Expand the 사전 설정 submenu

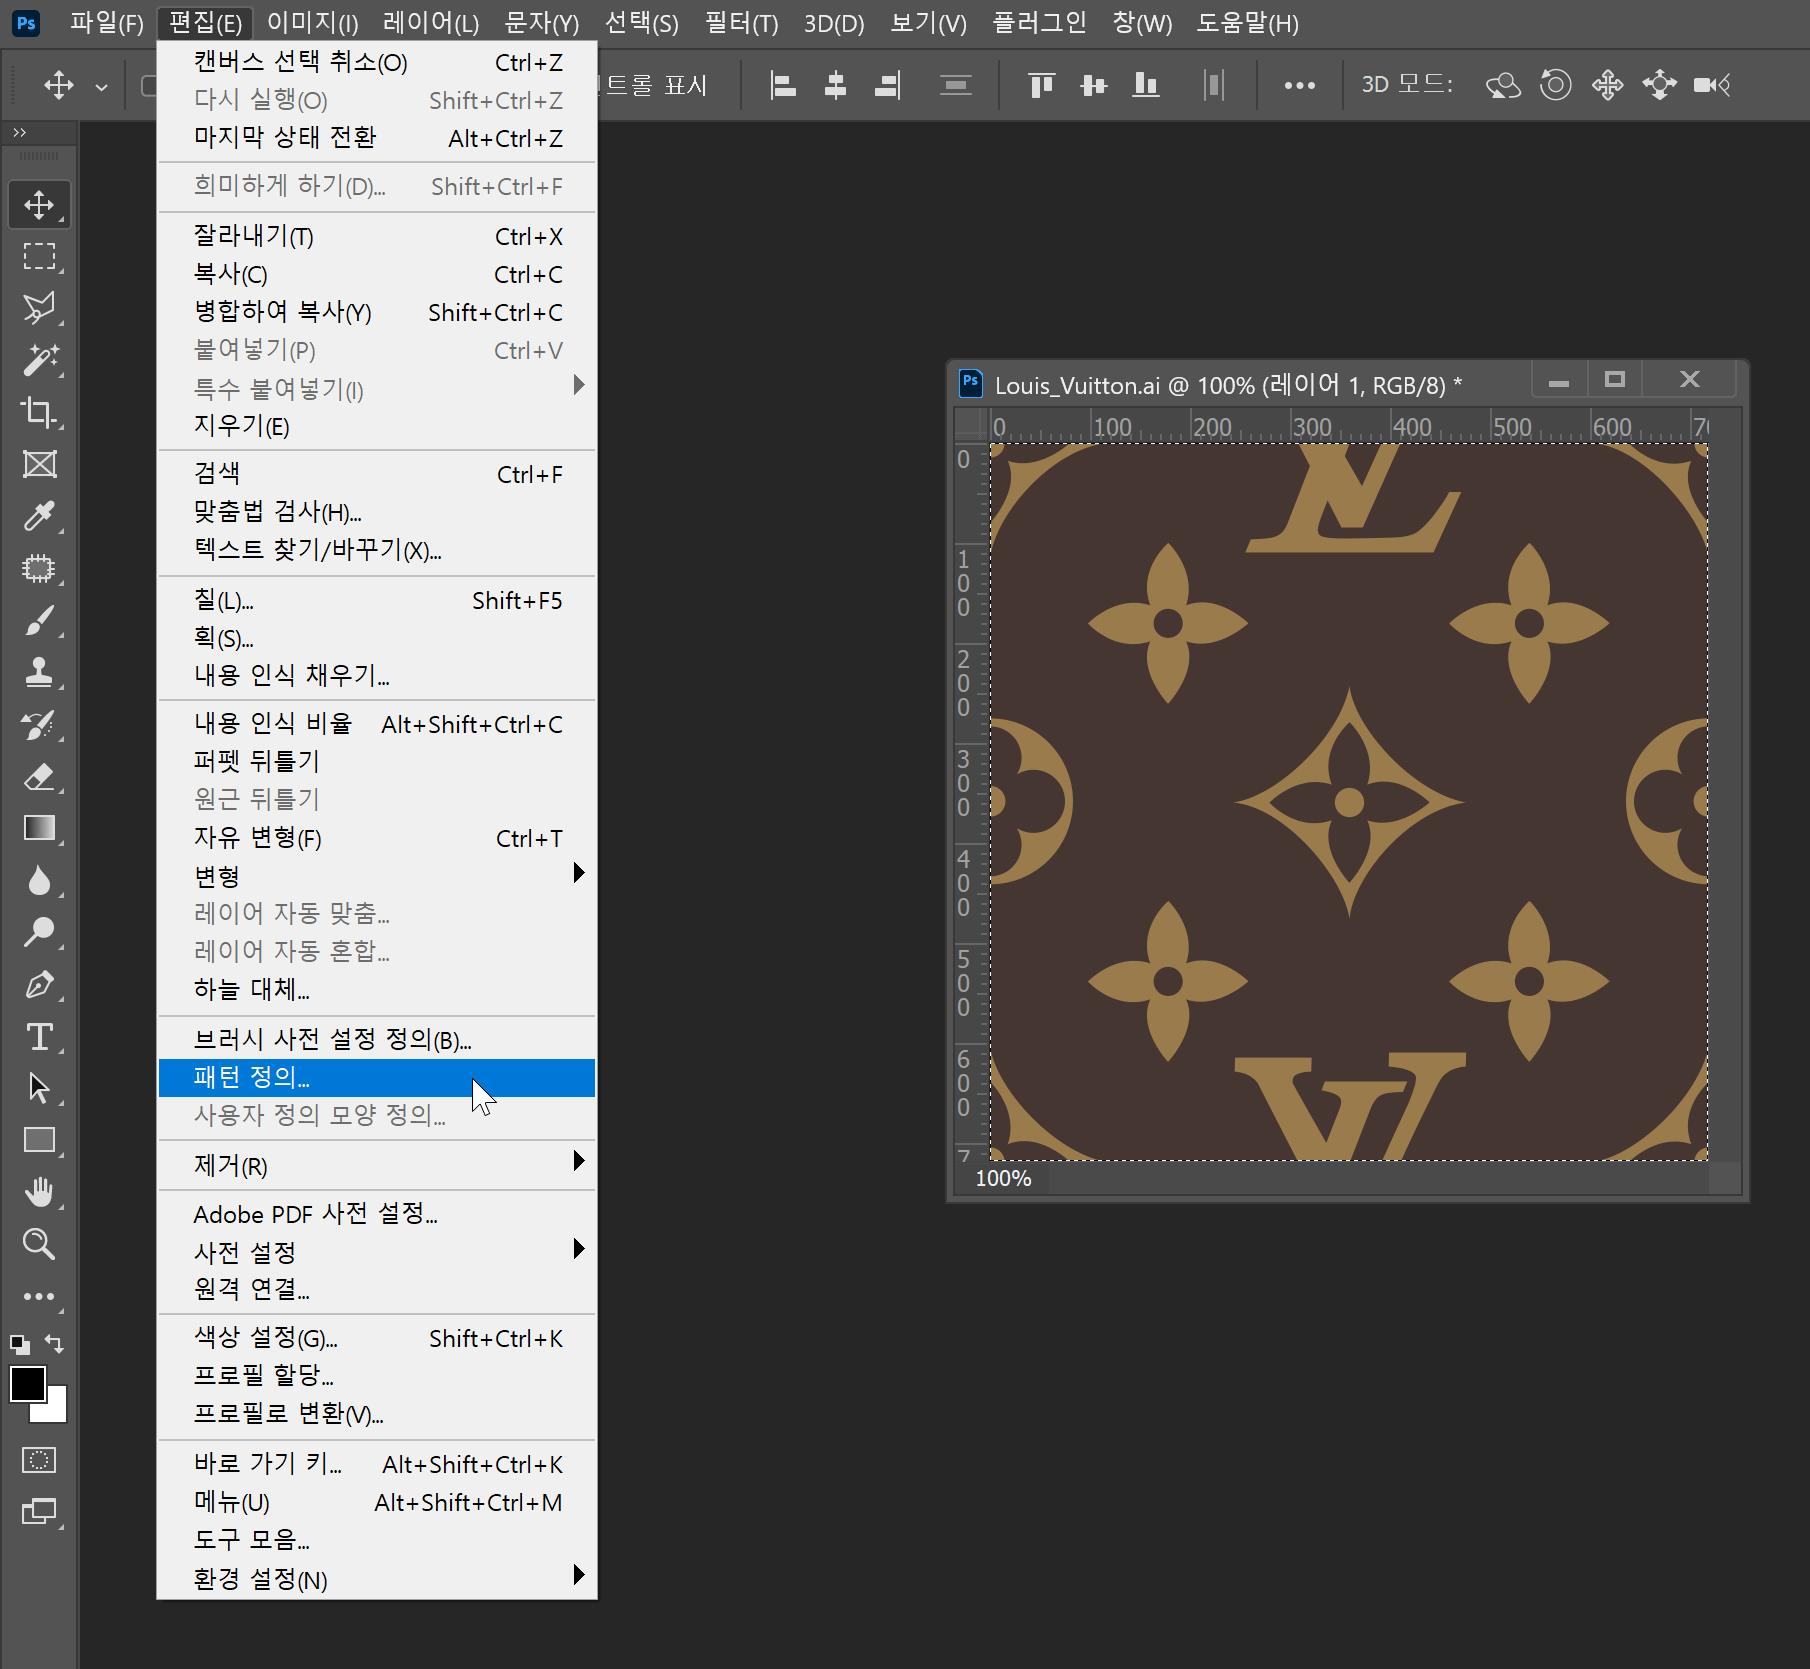click(x=377, y=1251)
